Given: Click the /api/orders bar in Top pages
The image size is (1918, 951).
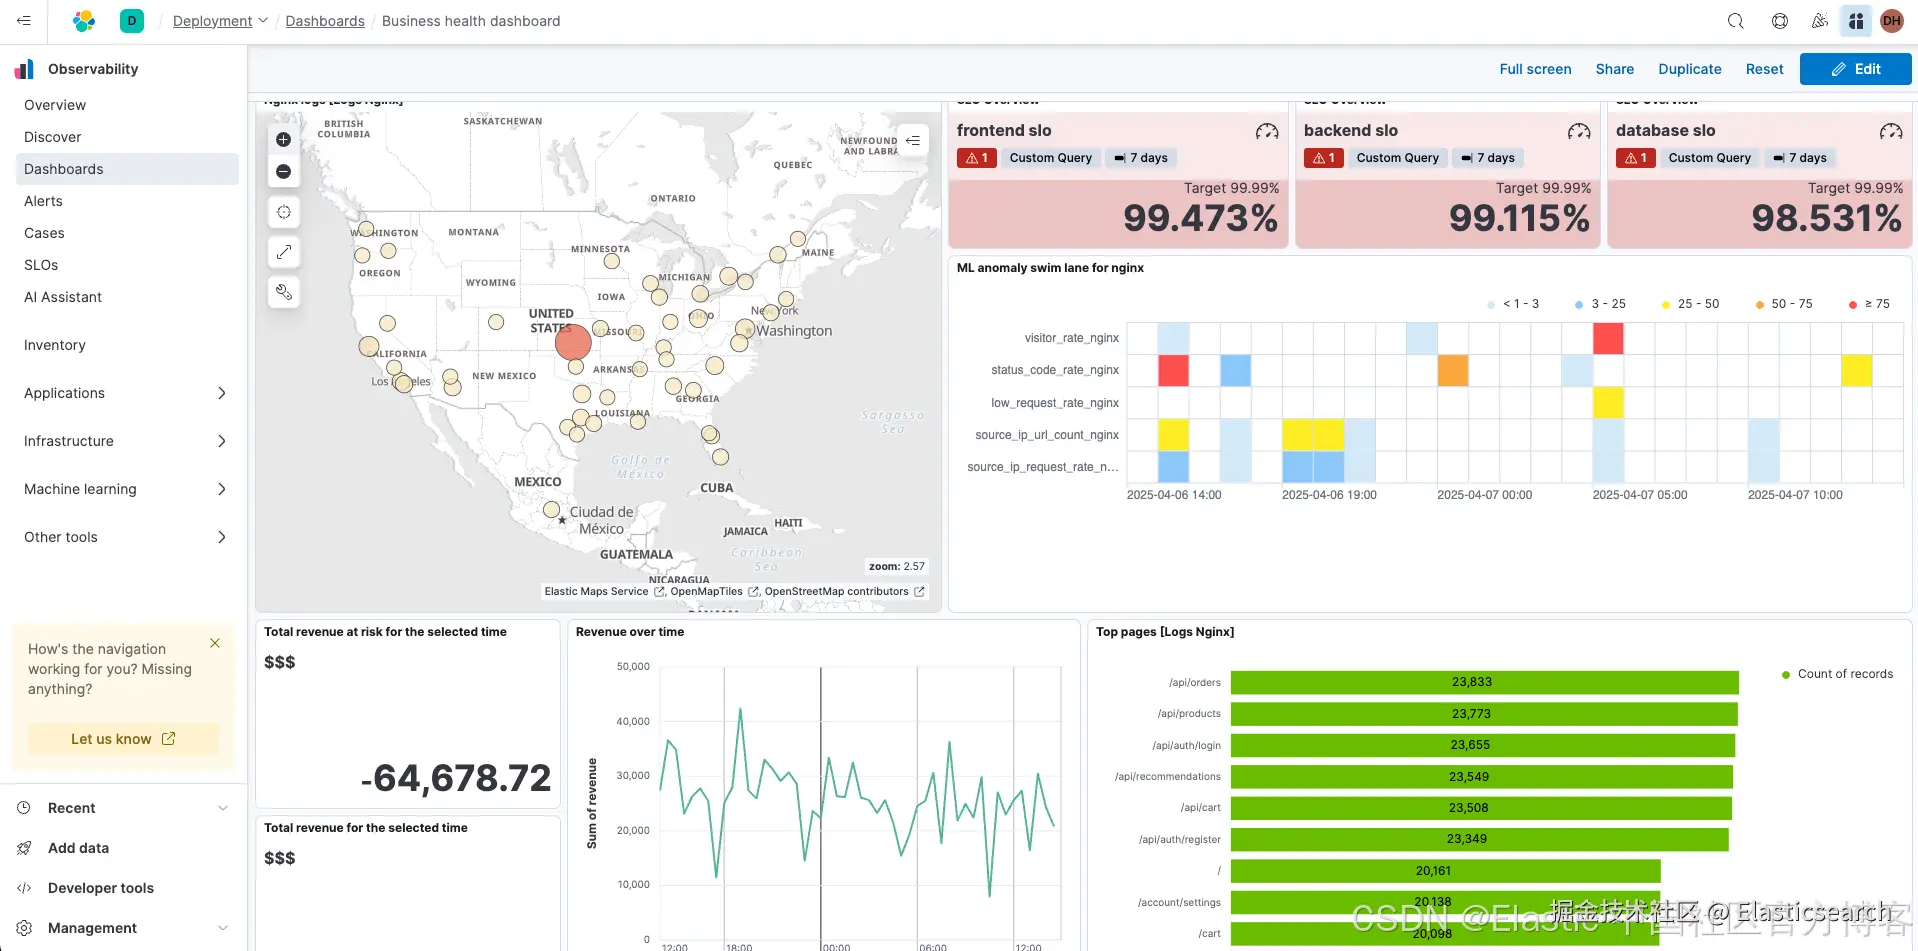Looking at the screenshot, I should (1484, 682).
